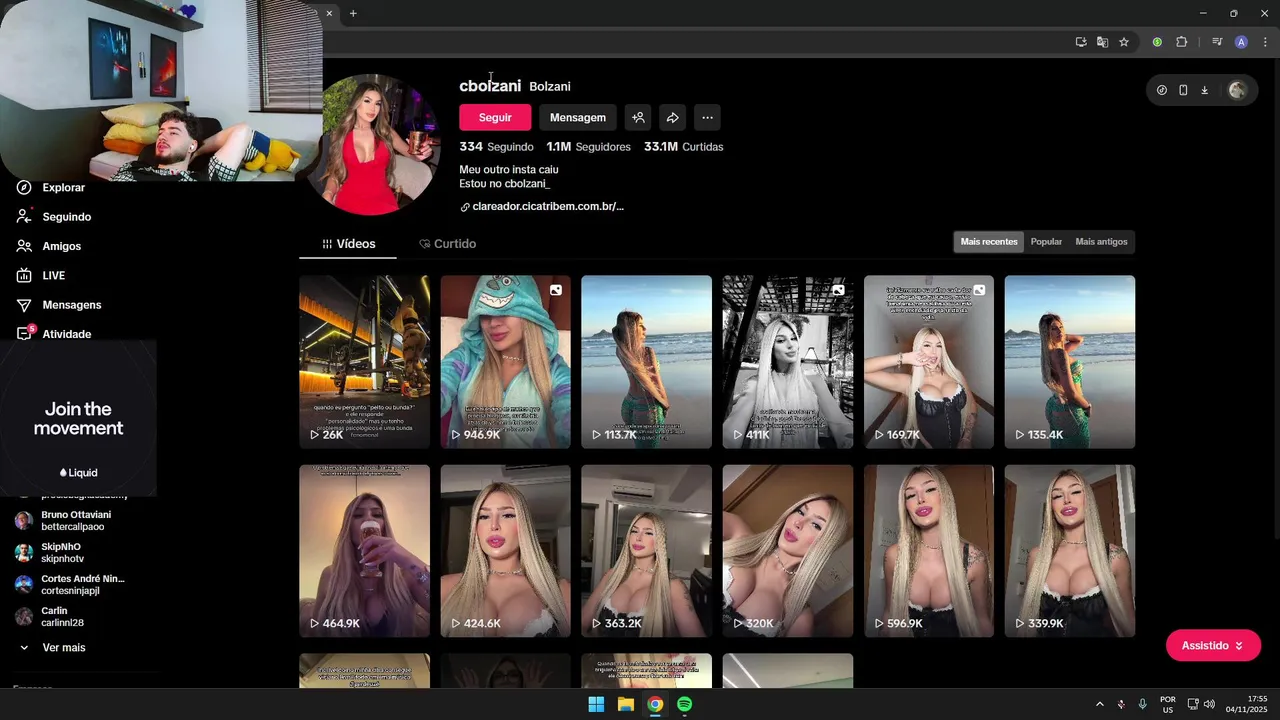Click the install app icon in address bar

coord(1081,42)
